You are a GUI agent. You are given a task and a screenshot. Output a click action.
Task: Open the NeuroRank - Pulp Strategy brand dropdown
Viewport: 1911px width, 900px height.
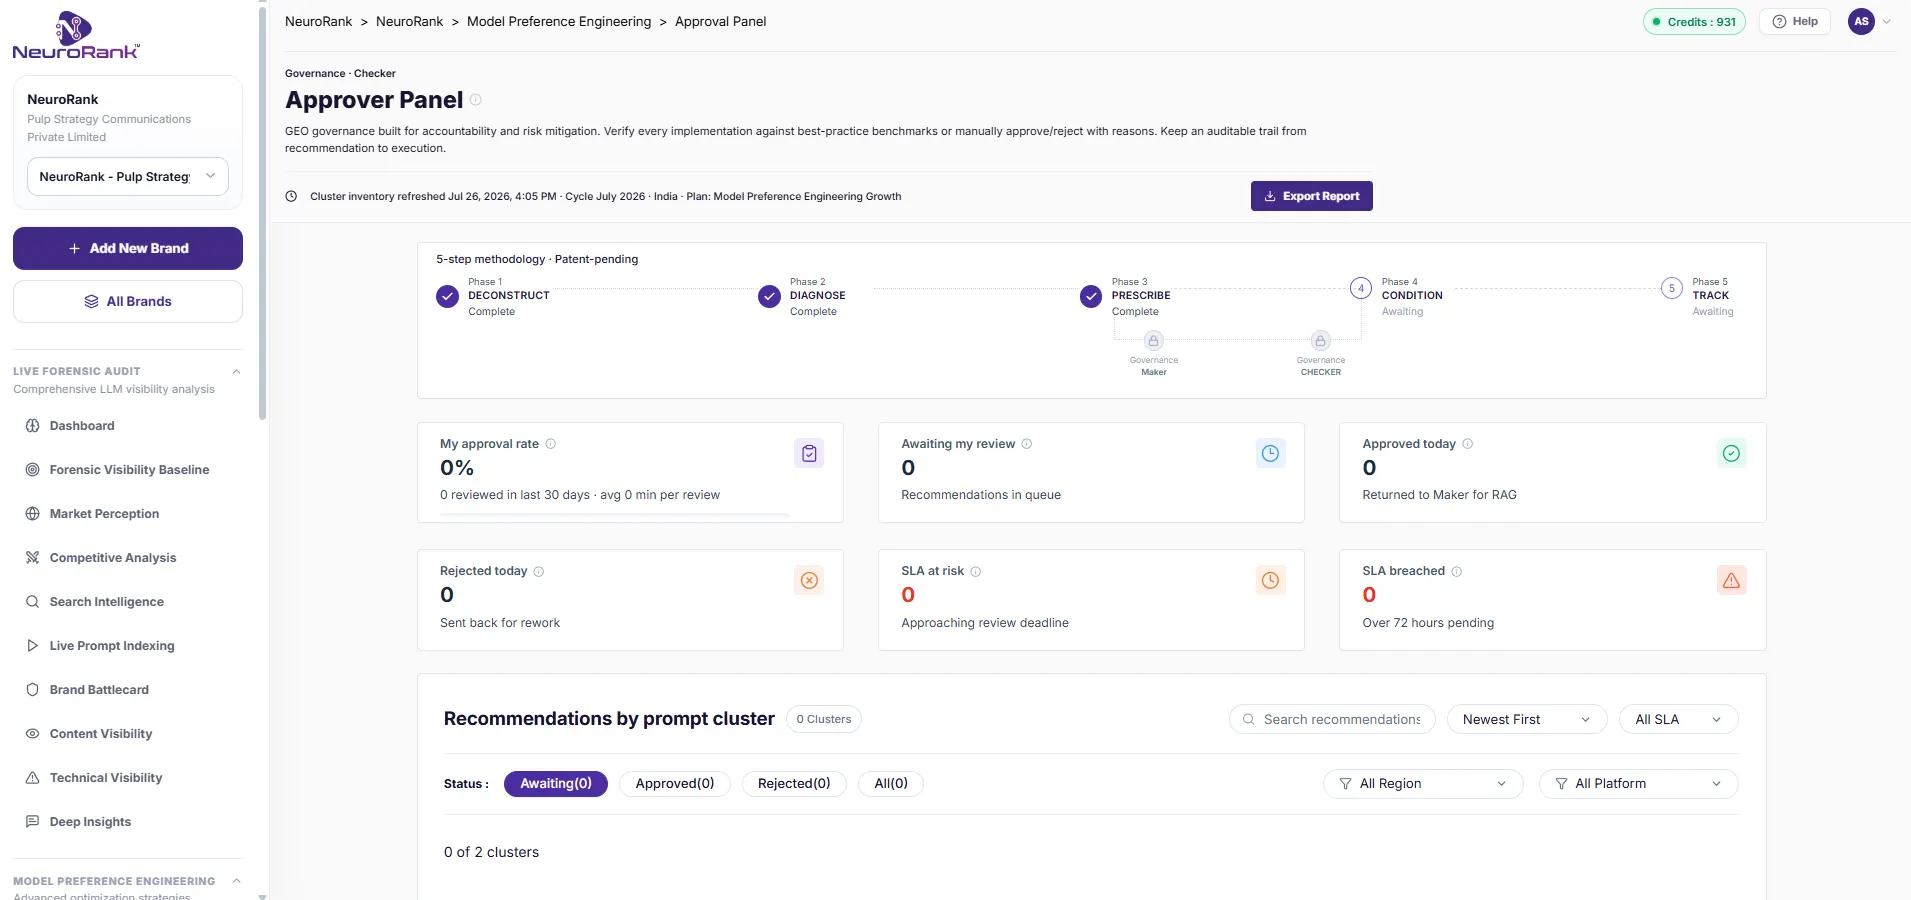[x=128, y=177]
